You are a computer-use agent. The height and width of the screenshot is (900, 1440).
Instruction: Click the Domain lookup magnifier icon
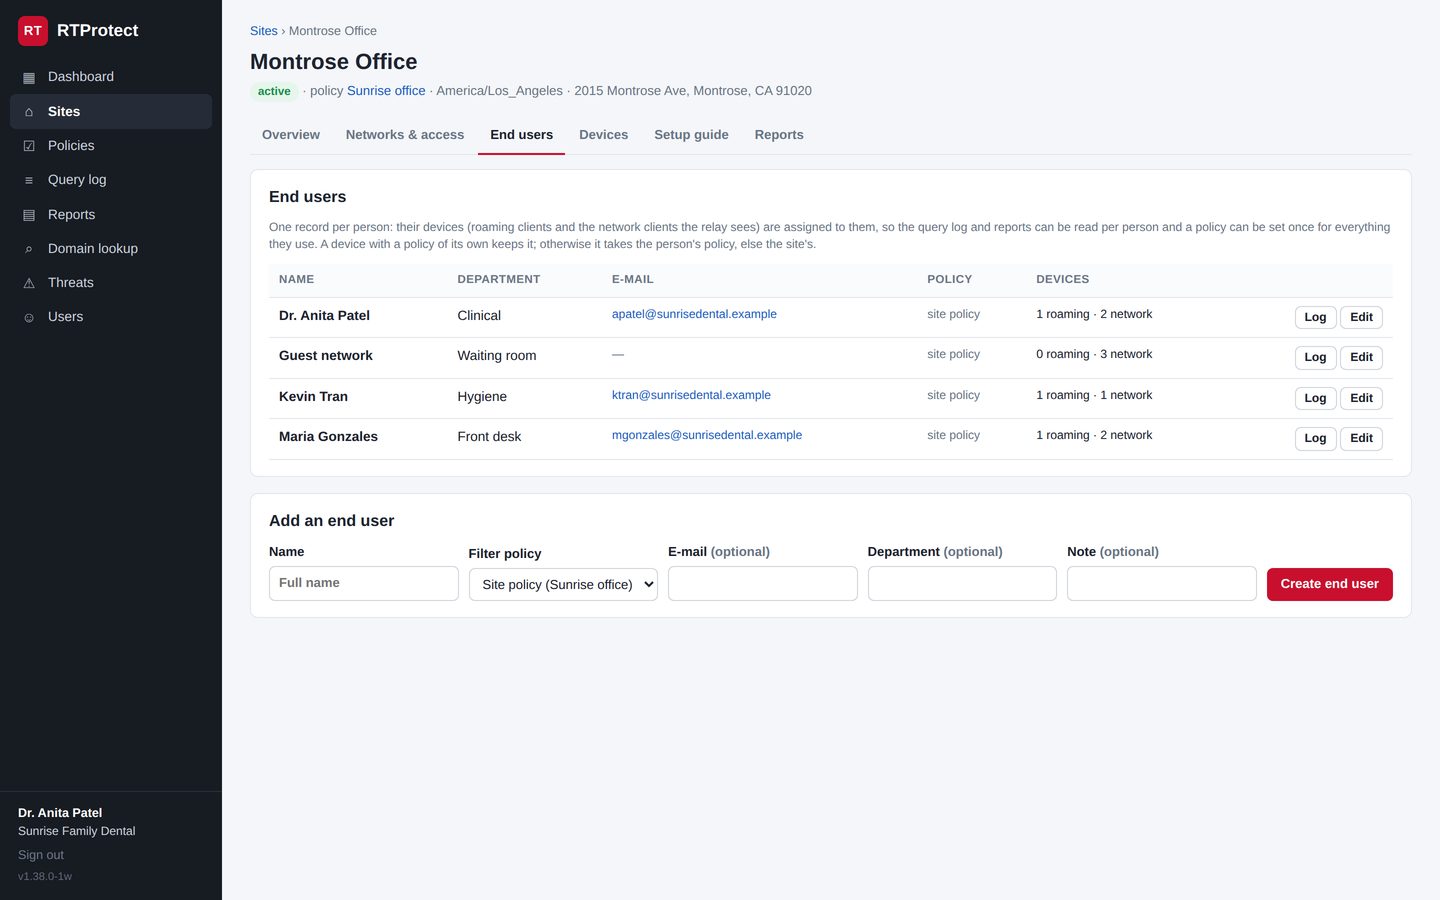[x=29, y=249]
